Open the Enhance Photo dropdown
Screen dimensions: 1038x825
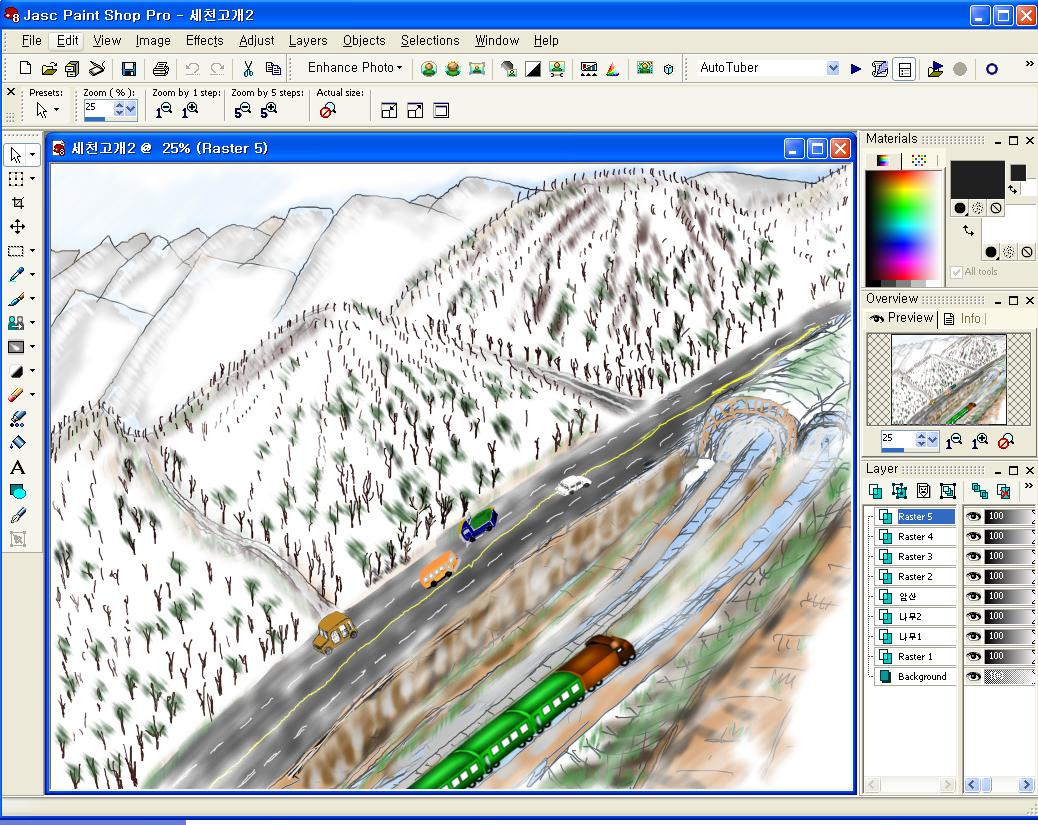(355, 68)
